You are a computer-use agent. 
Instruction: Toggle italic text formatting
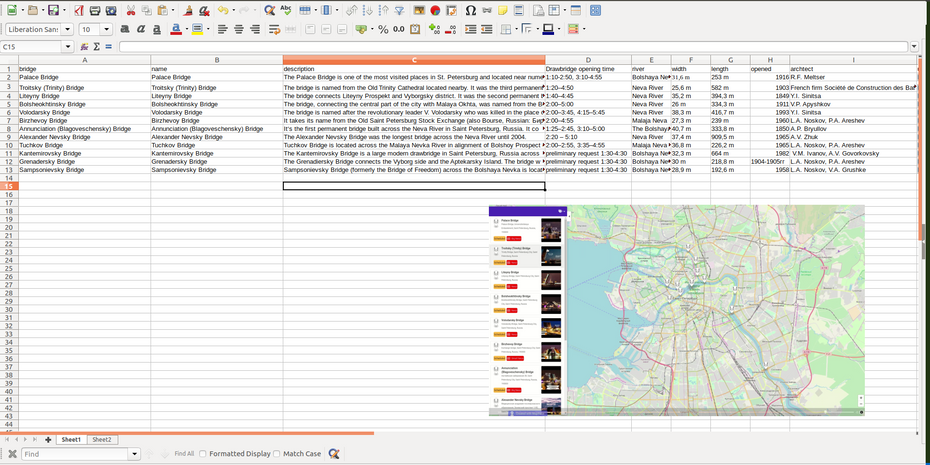click(141, 29)
